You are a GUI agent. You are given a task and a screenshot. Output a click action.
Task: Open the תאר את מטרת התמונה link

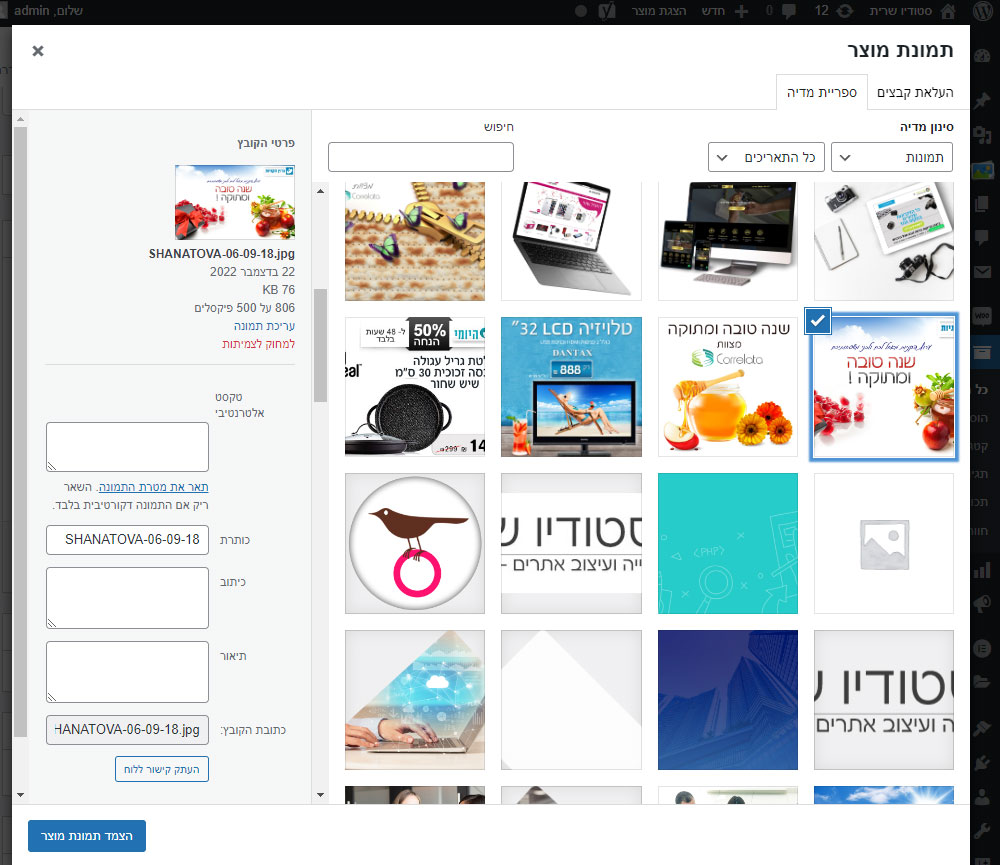(x=154, y=487)
